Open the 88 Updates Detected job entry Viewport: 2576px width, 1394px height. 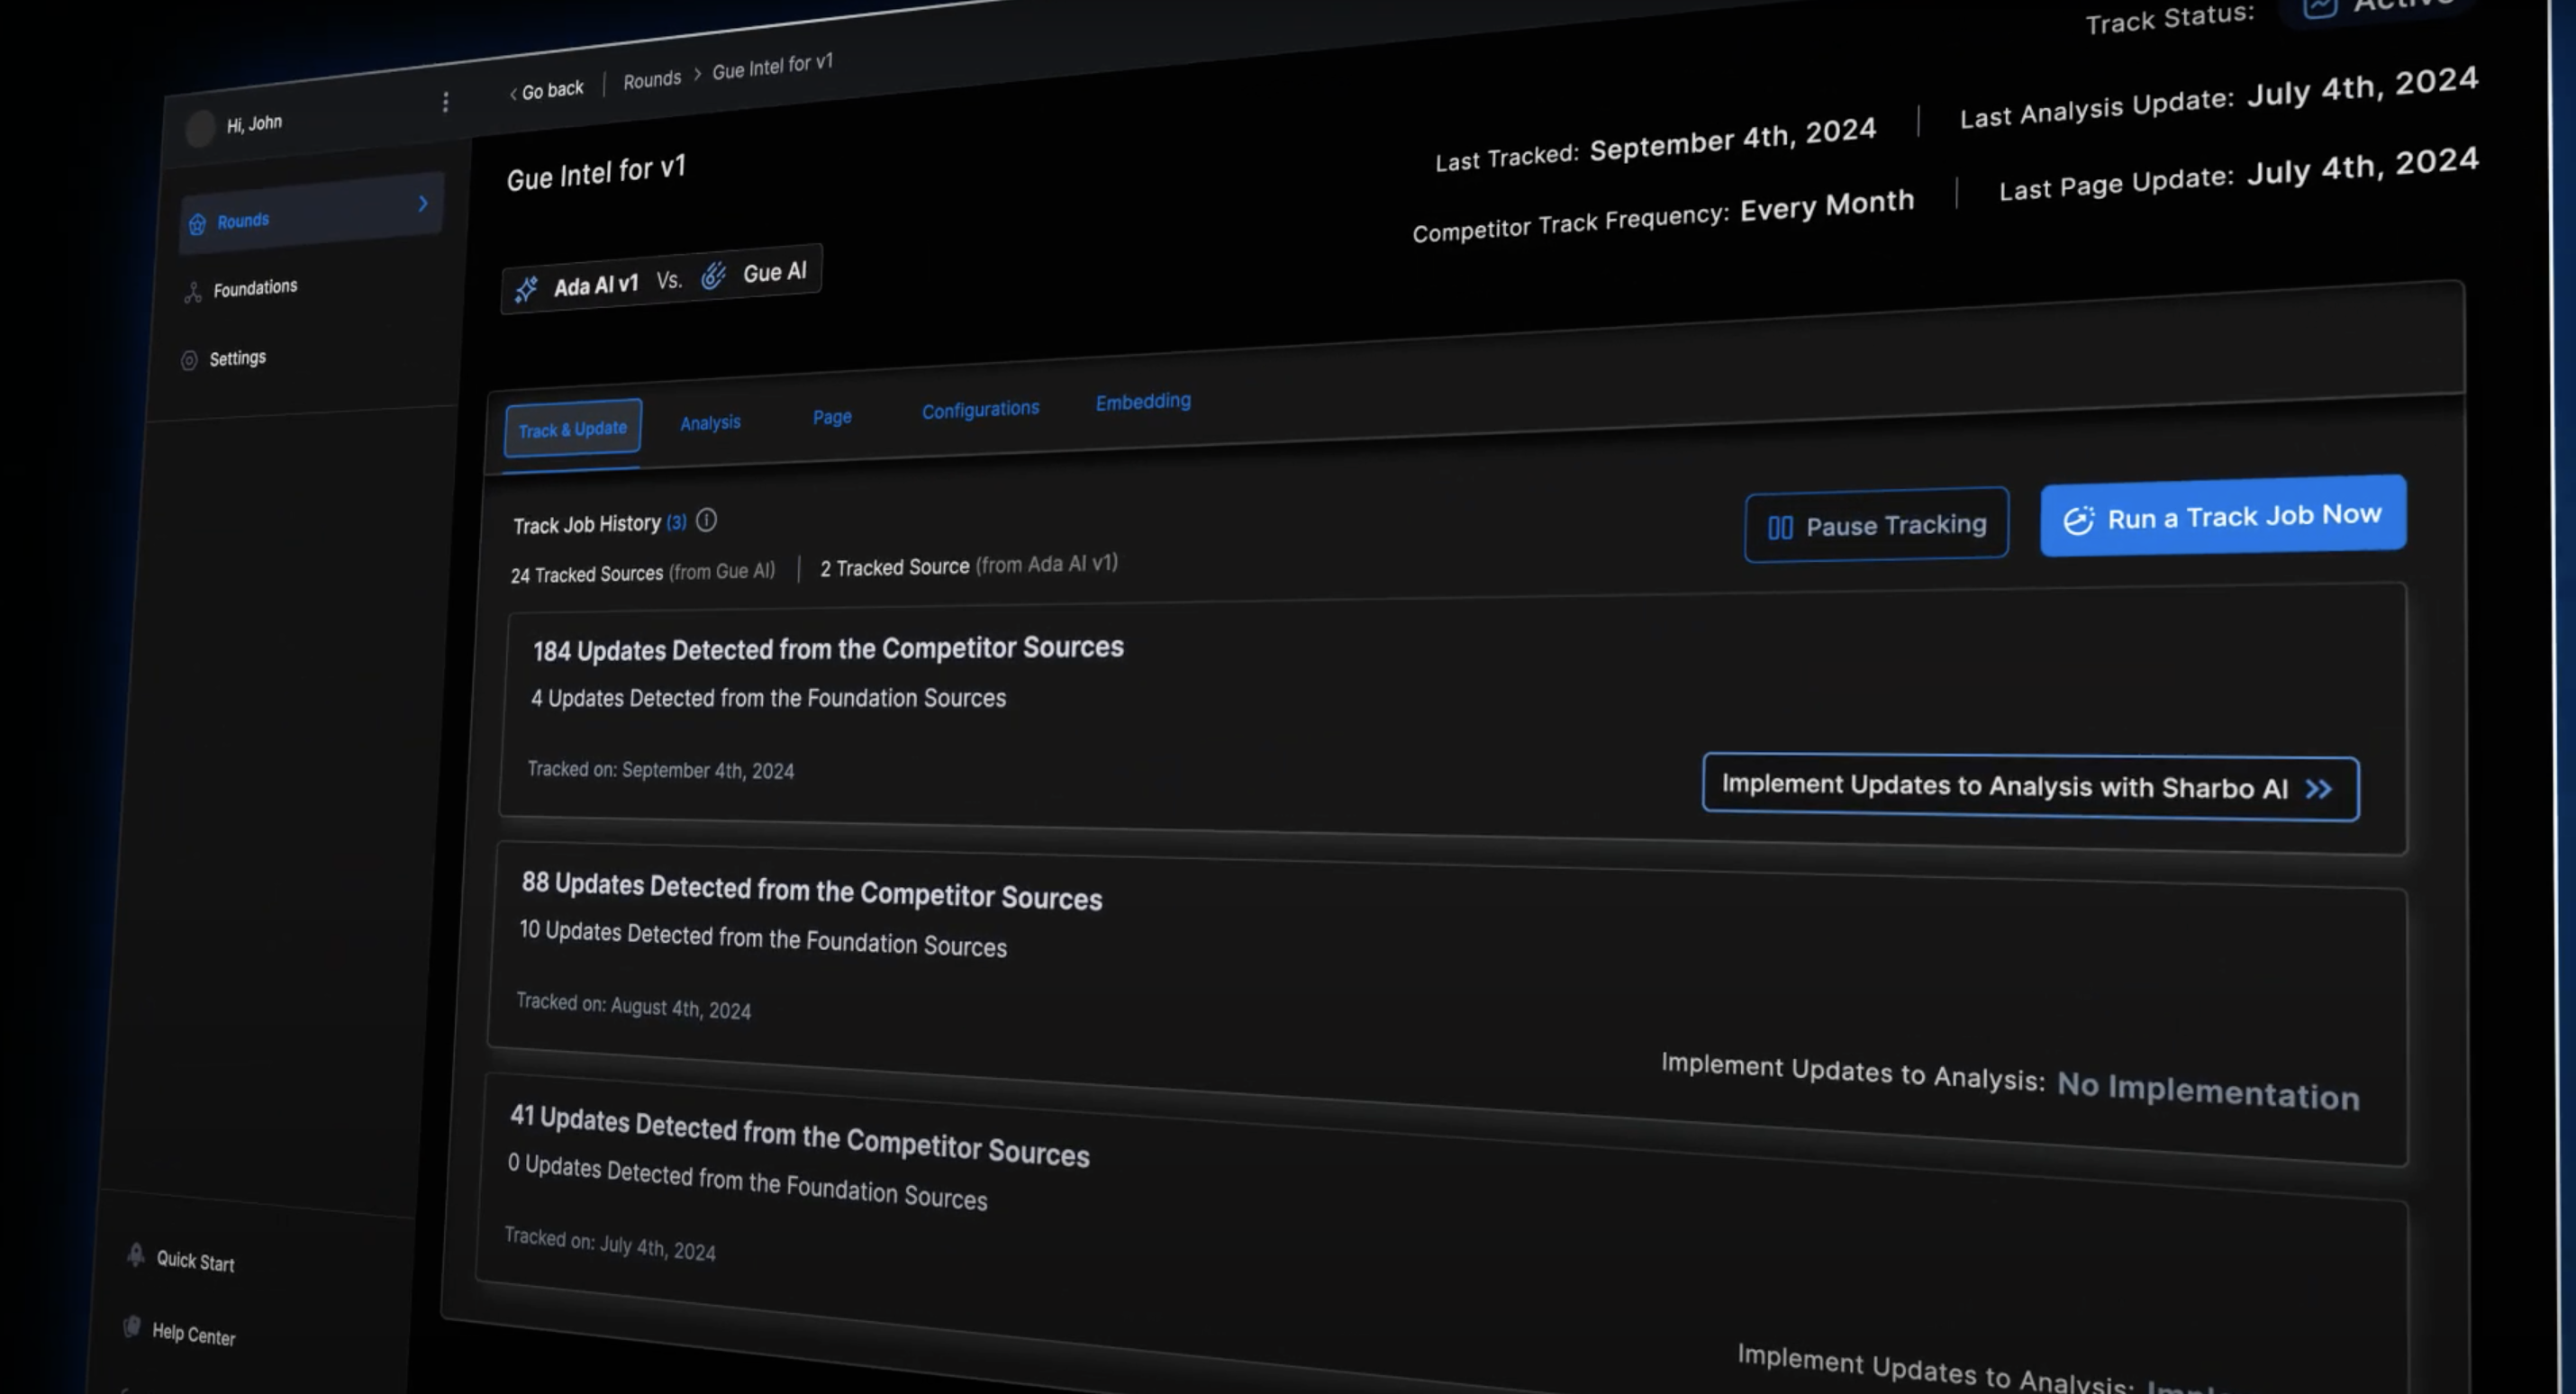tap(811, 891)
